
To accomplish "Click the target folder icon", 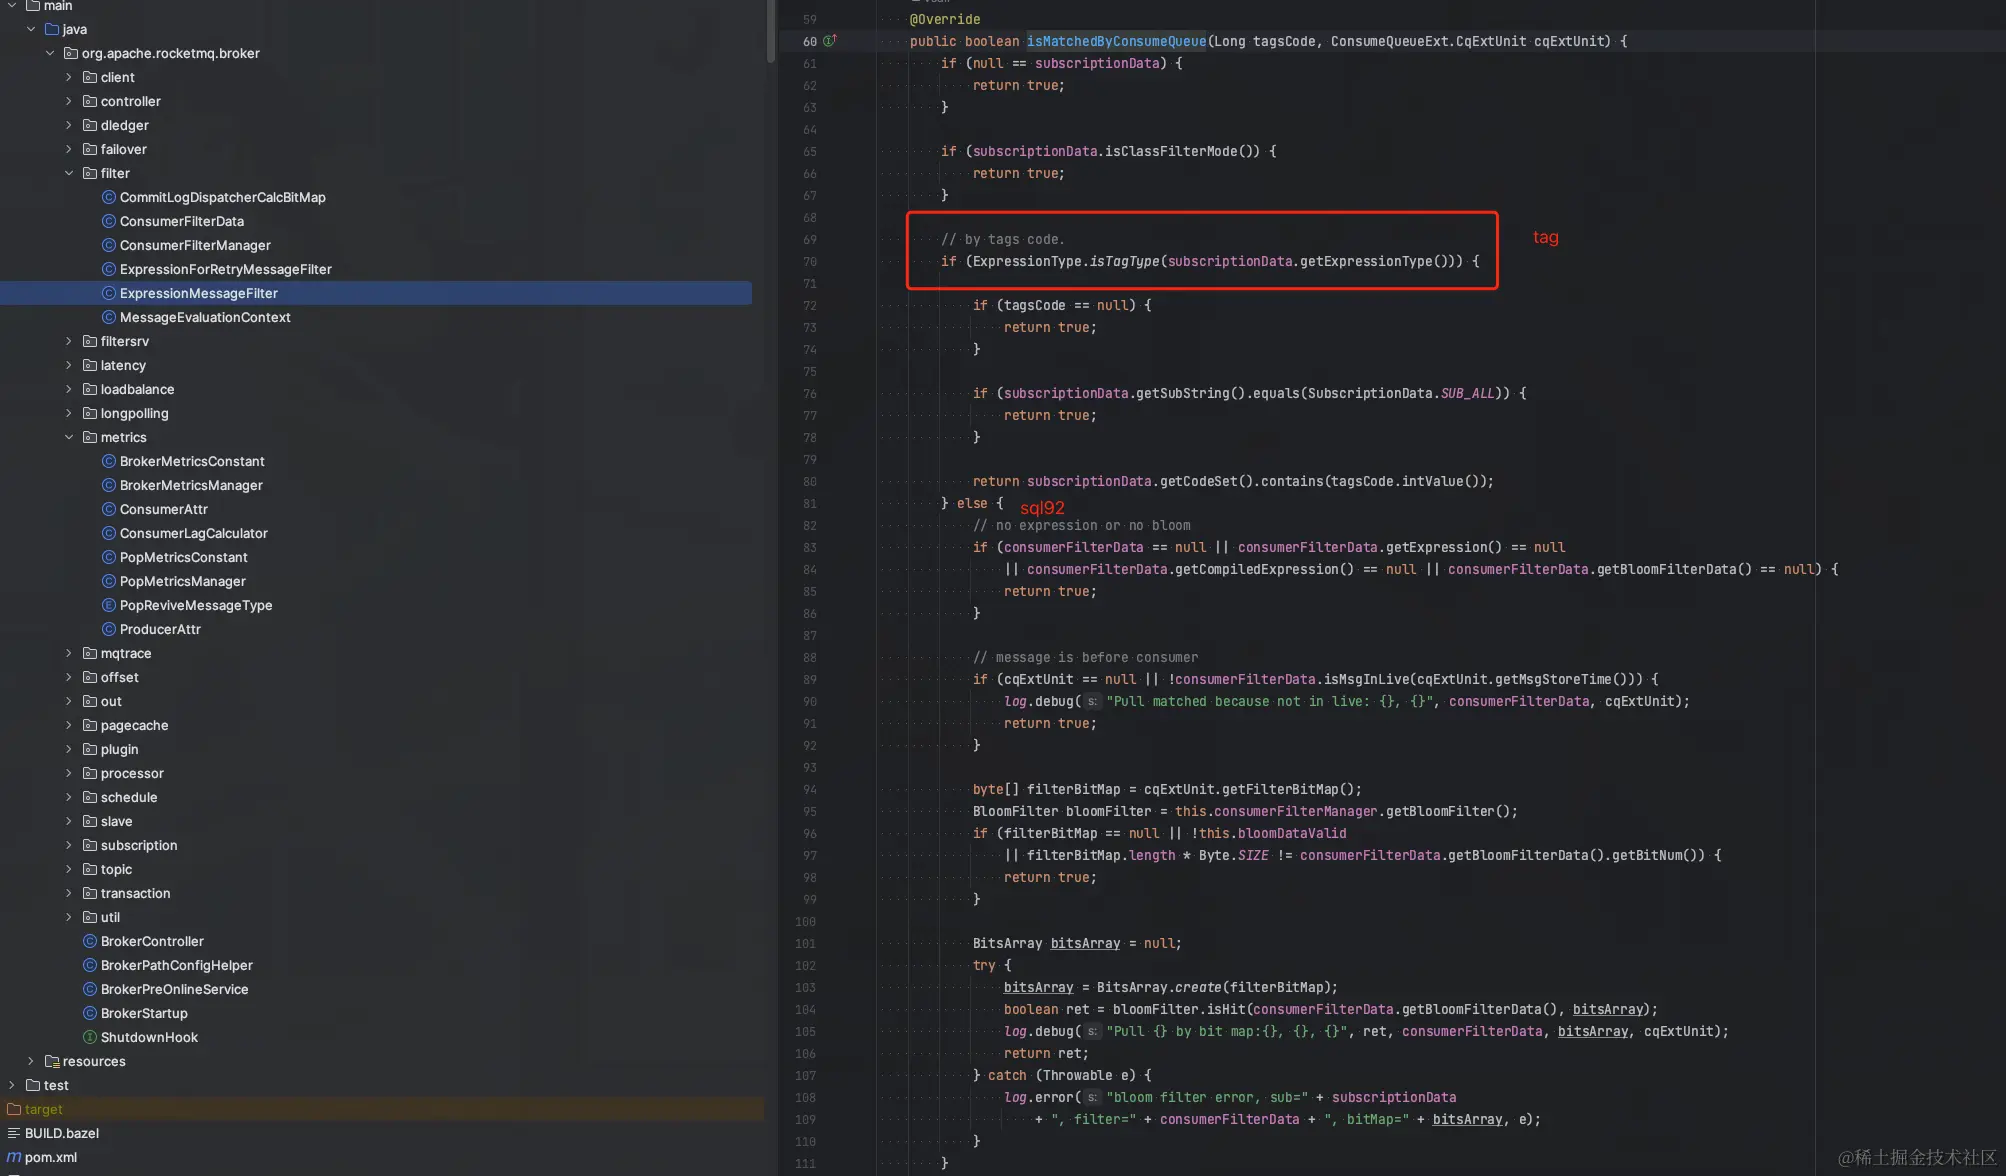I will coord(13,1109).
